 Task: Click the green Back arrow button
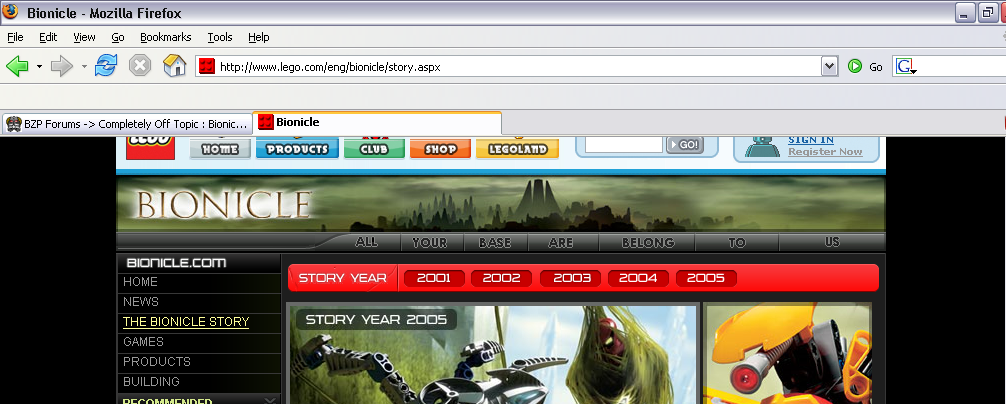tap(17, 66)
